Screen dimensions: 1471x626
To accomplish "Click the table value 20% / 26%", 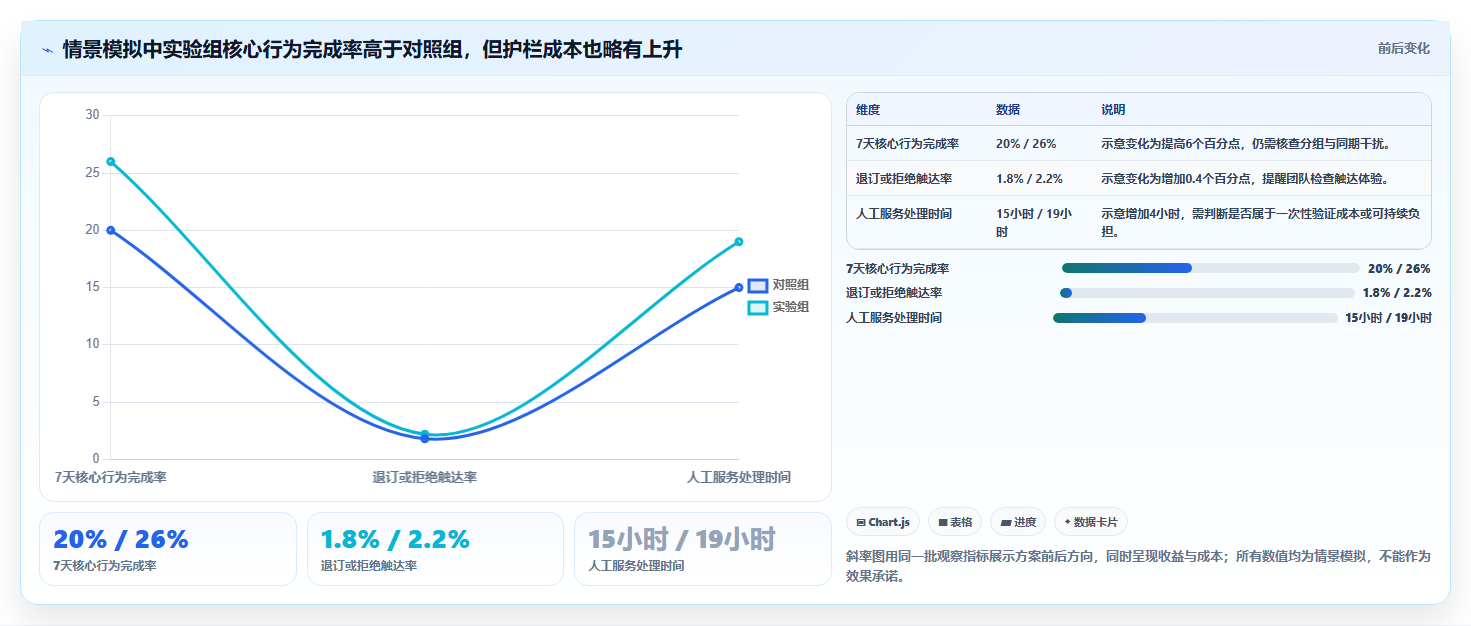I will click(1026, 144).
